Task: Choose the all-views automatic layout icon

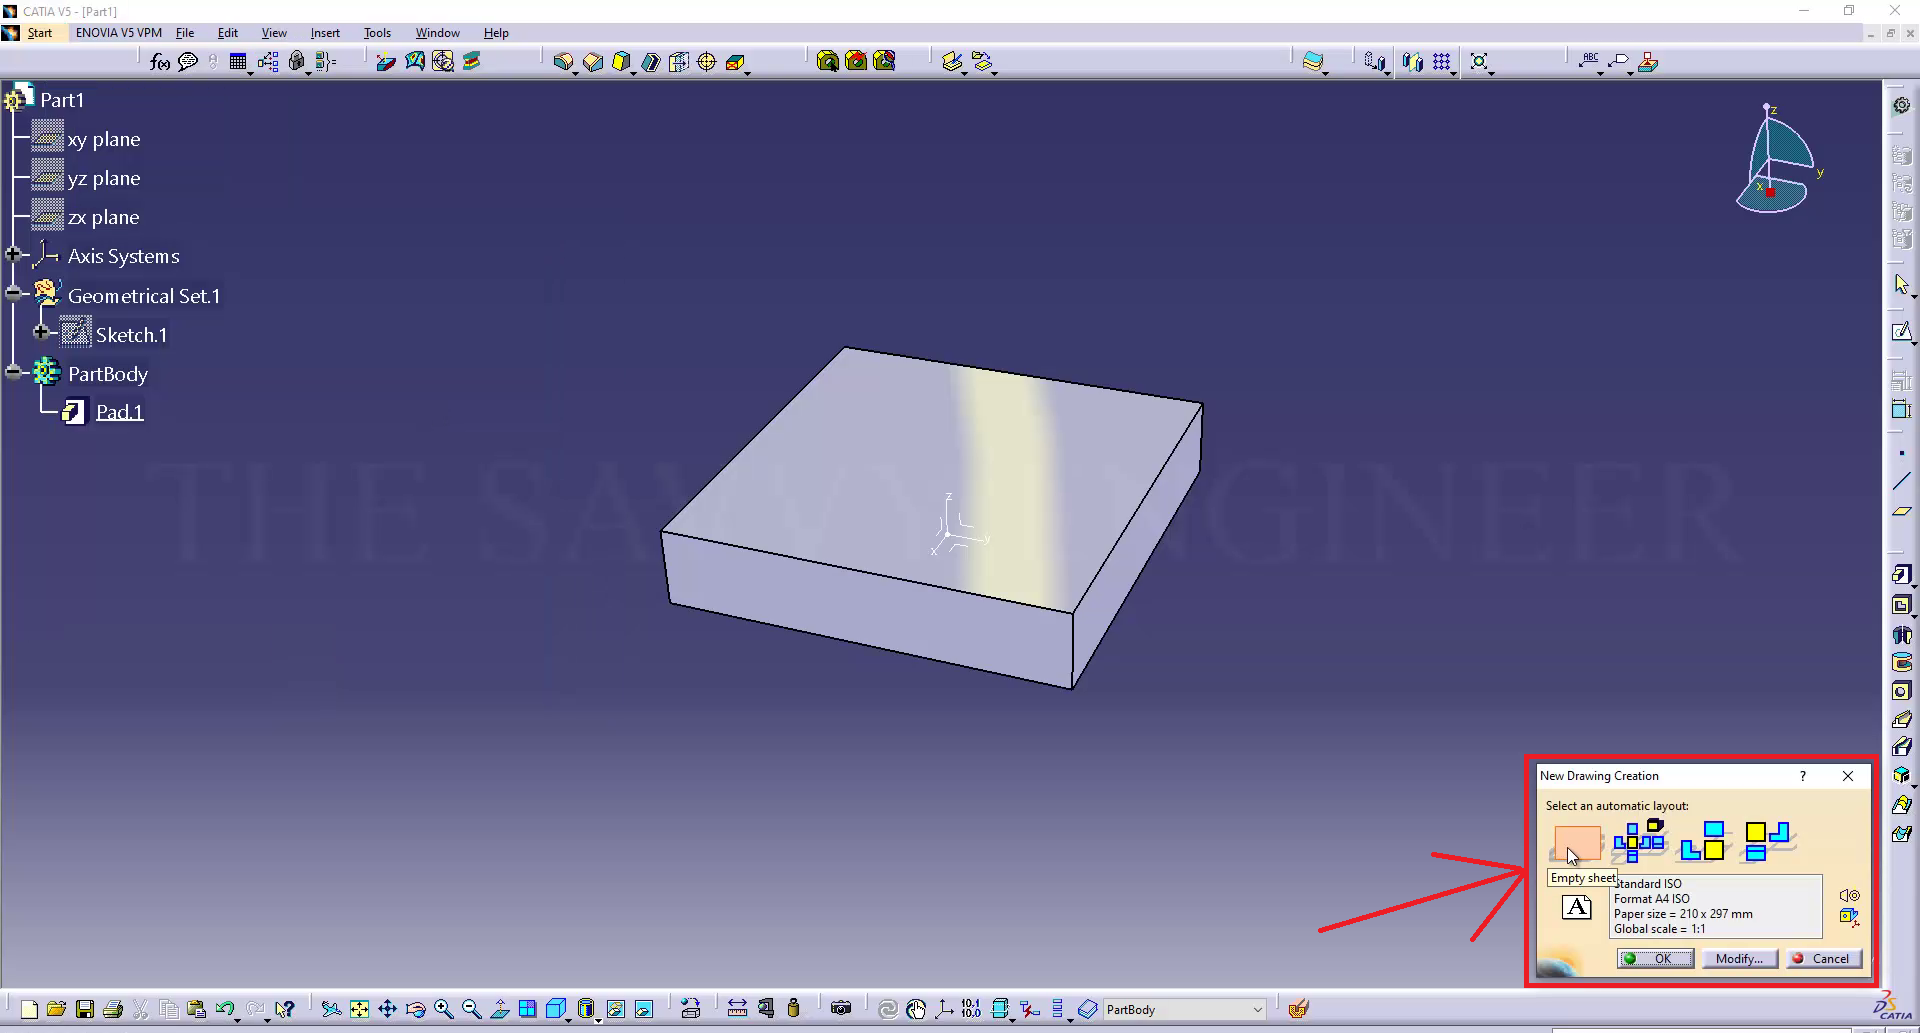Action: 1639,841
